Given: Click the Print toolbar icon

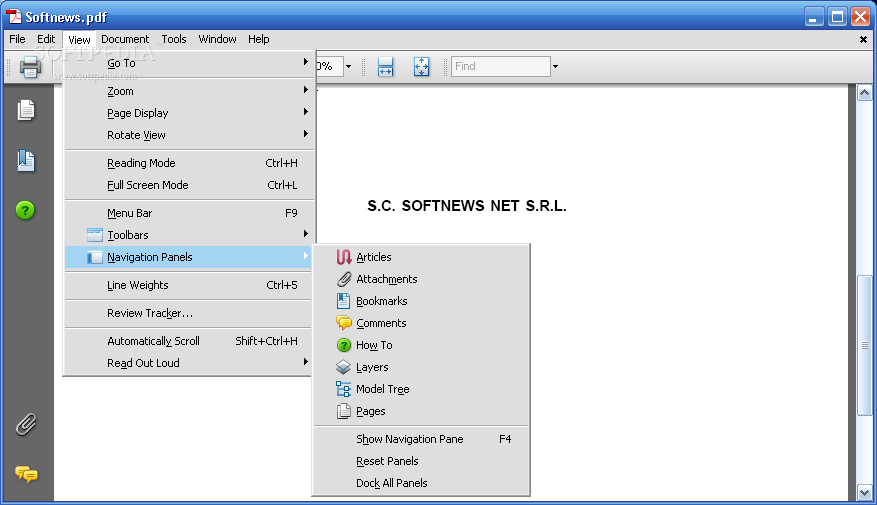Looking at the screenshot, I should [x=30, y=67].
